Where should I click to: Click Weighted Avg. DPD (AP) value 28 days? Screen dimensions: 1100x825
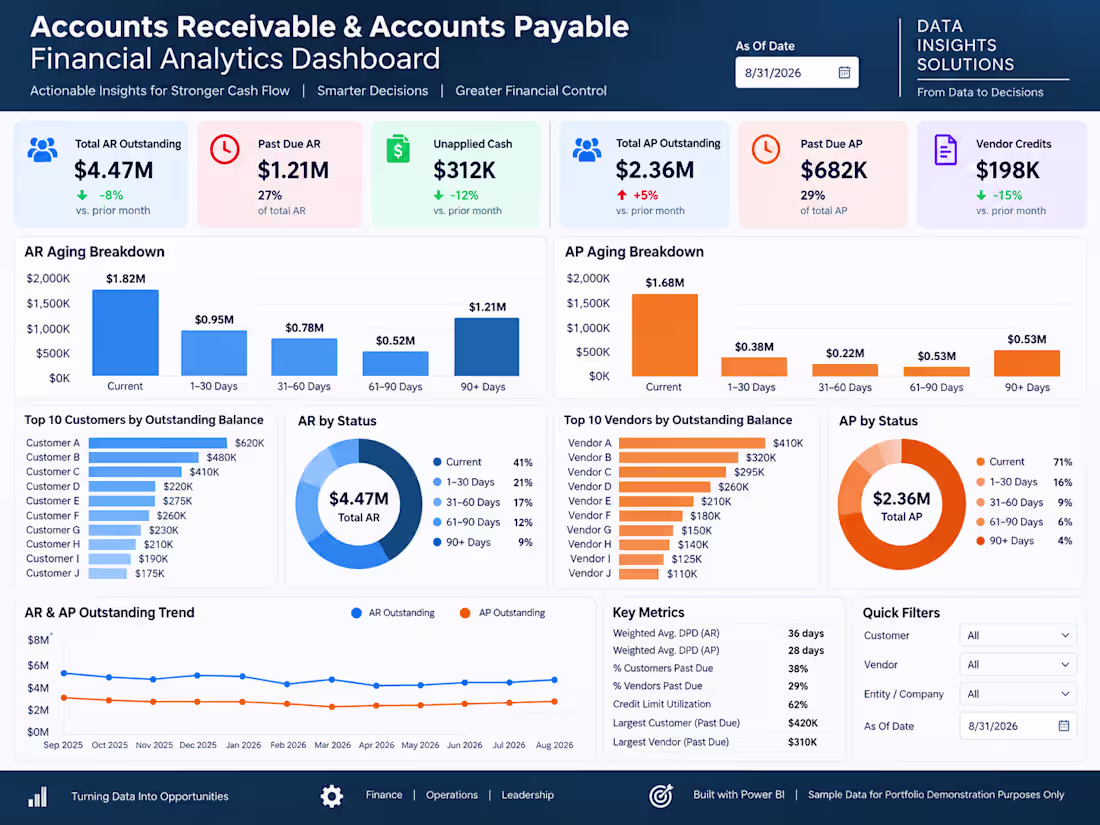click(805, 650)
